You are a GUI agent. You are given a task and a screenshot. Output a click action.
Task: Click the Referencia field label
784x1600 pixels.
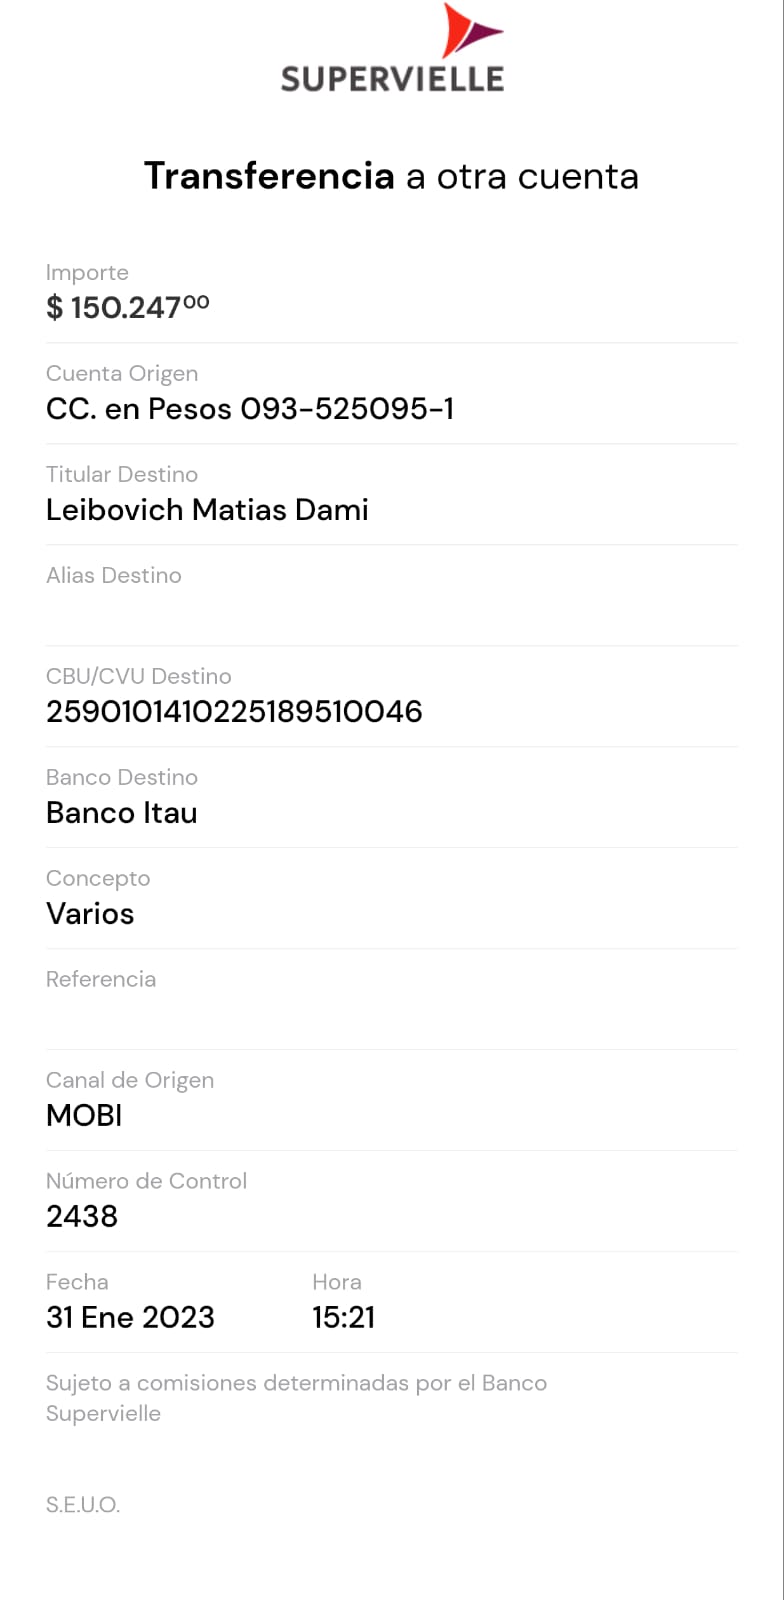tap(101, 979)
